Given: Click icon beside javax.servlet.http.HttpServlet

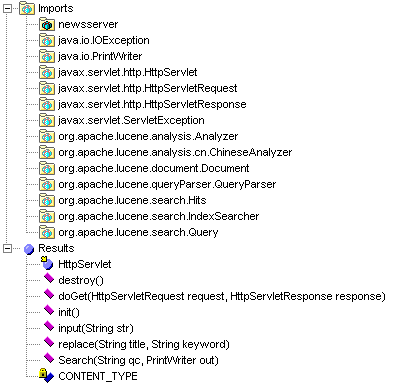Looking at the screenshot, I should pyautogui.click(x=47, y=72).
